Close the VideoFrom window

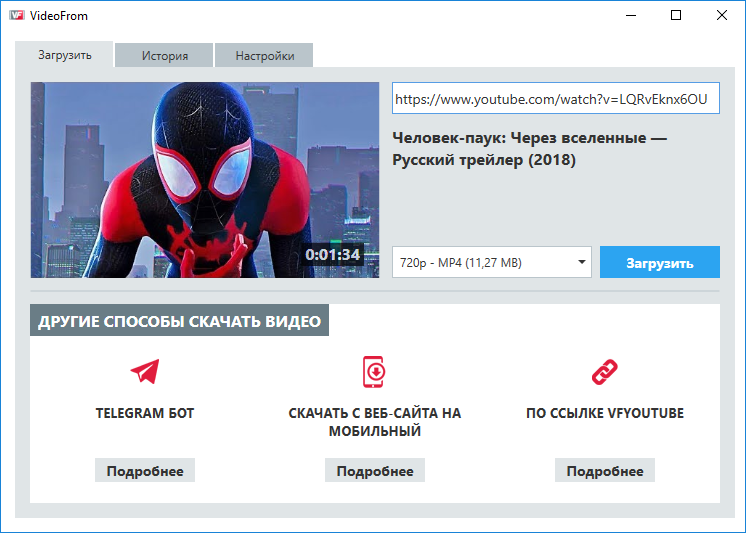point(722,15)
